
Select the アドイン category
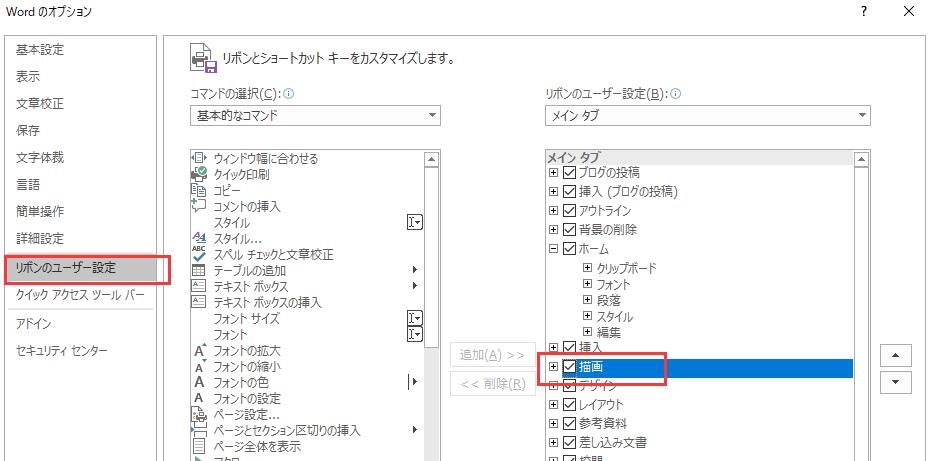34,324
